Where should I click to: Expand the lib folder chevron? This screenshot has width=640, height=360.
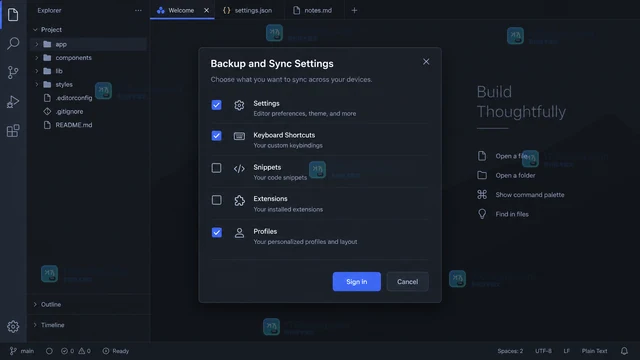point(37,71)
